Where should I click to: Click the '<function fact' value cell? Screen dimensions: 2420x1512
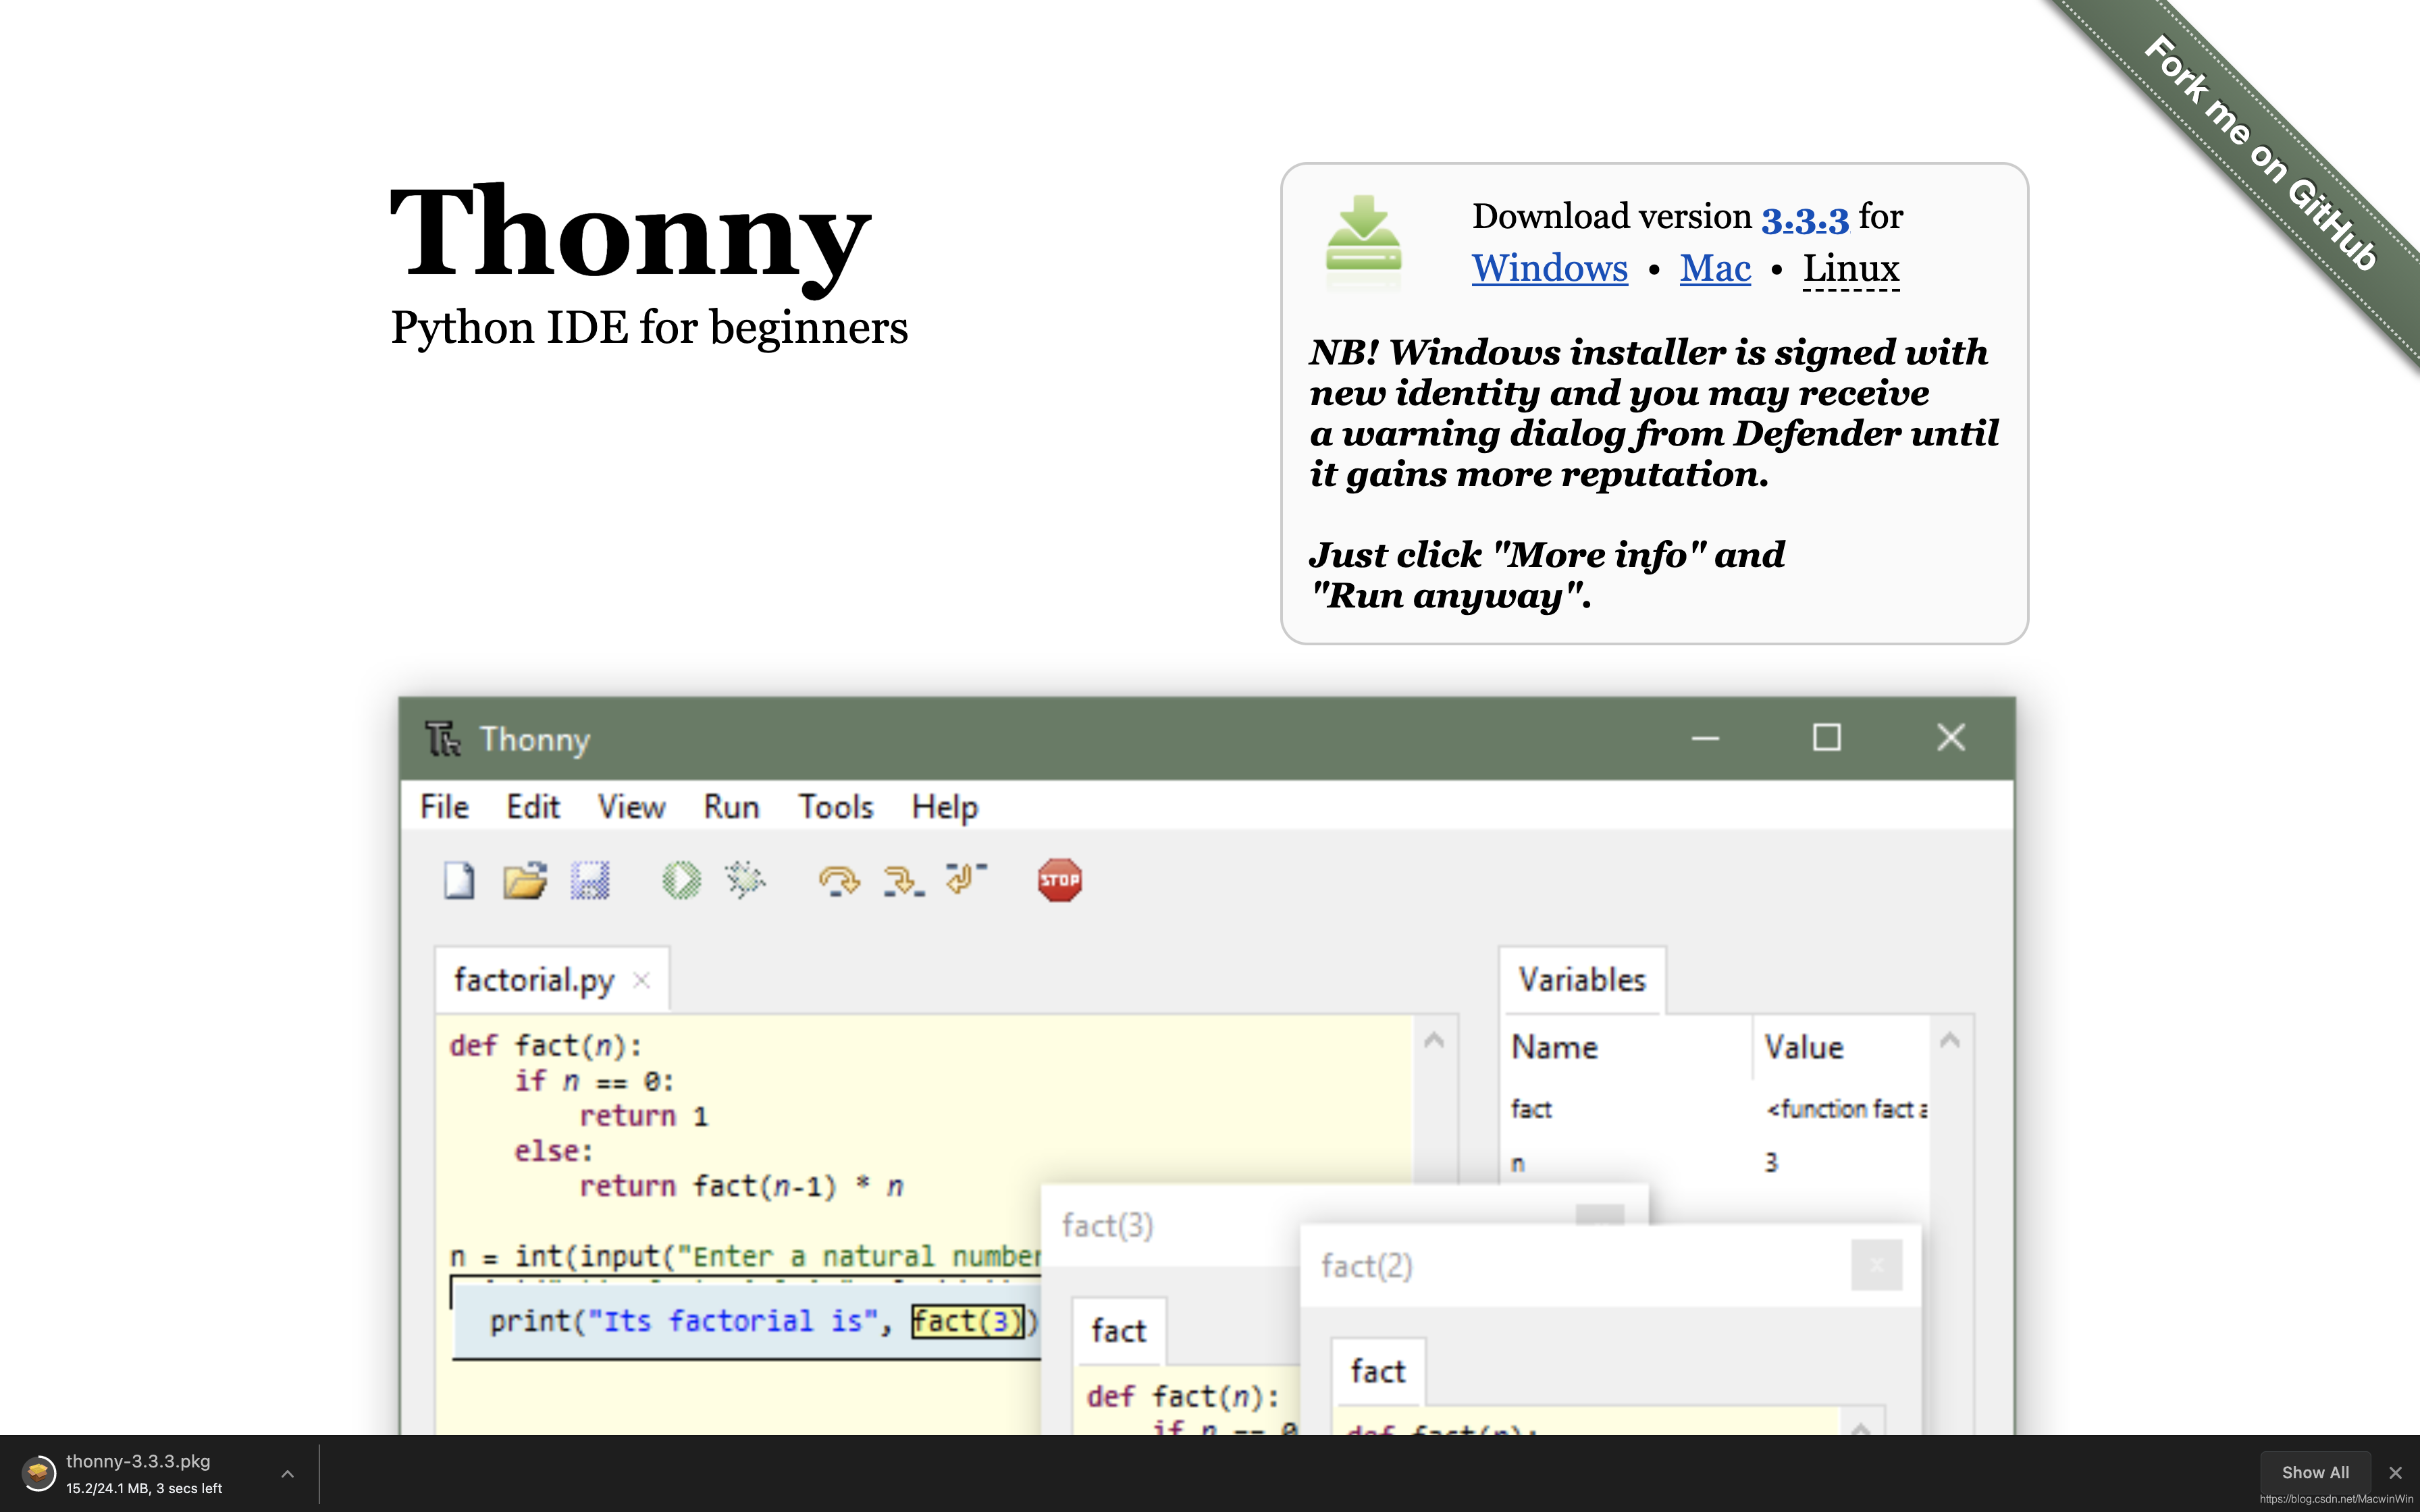click(x=1847, y=1109)
